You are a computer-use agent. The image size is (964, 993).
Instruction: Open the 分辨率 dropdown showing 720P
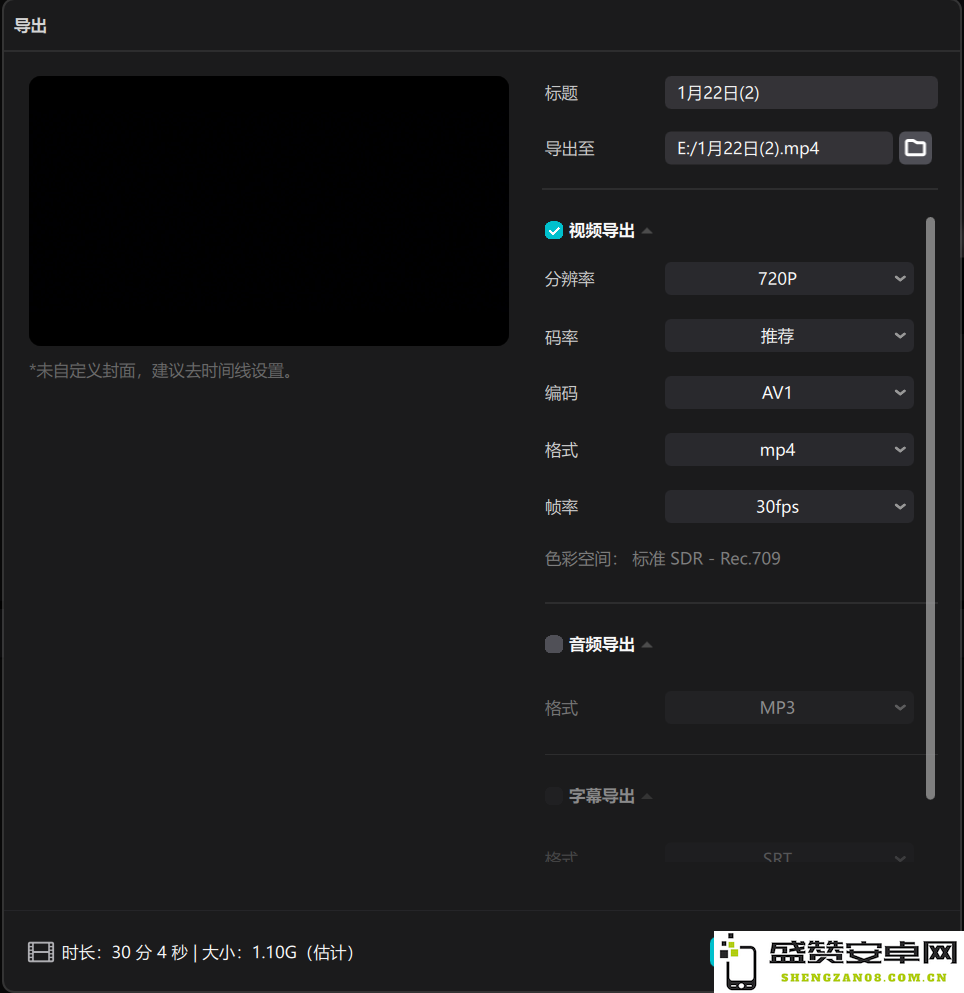(x=789, y=279)
